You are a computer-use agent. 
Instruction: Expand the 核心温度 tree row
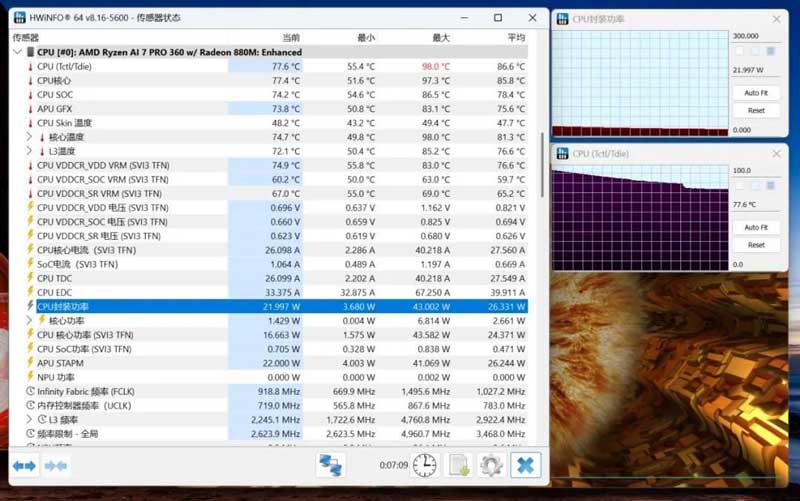(30, 137)
